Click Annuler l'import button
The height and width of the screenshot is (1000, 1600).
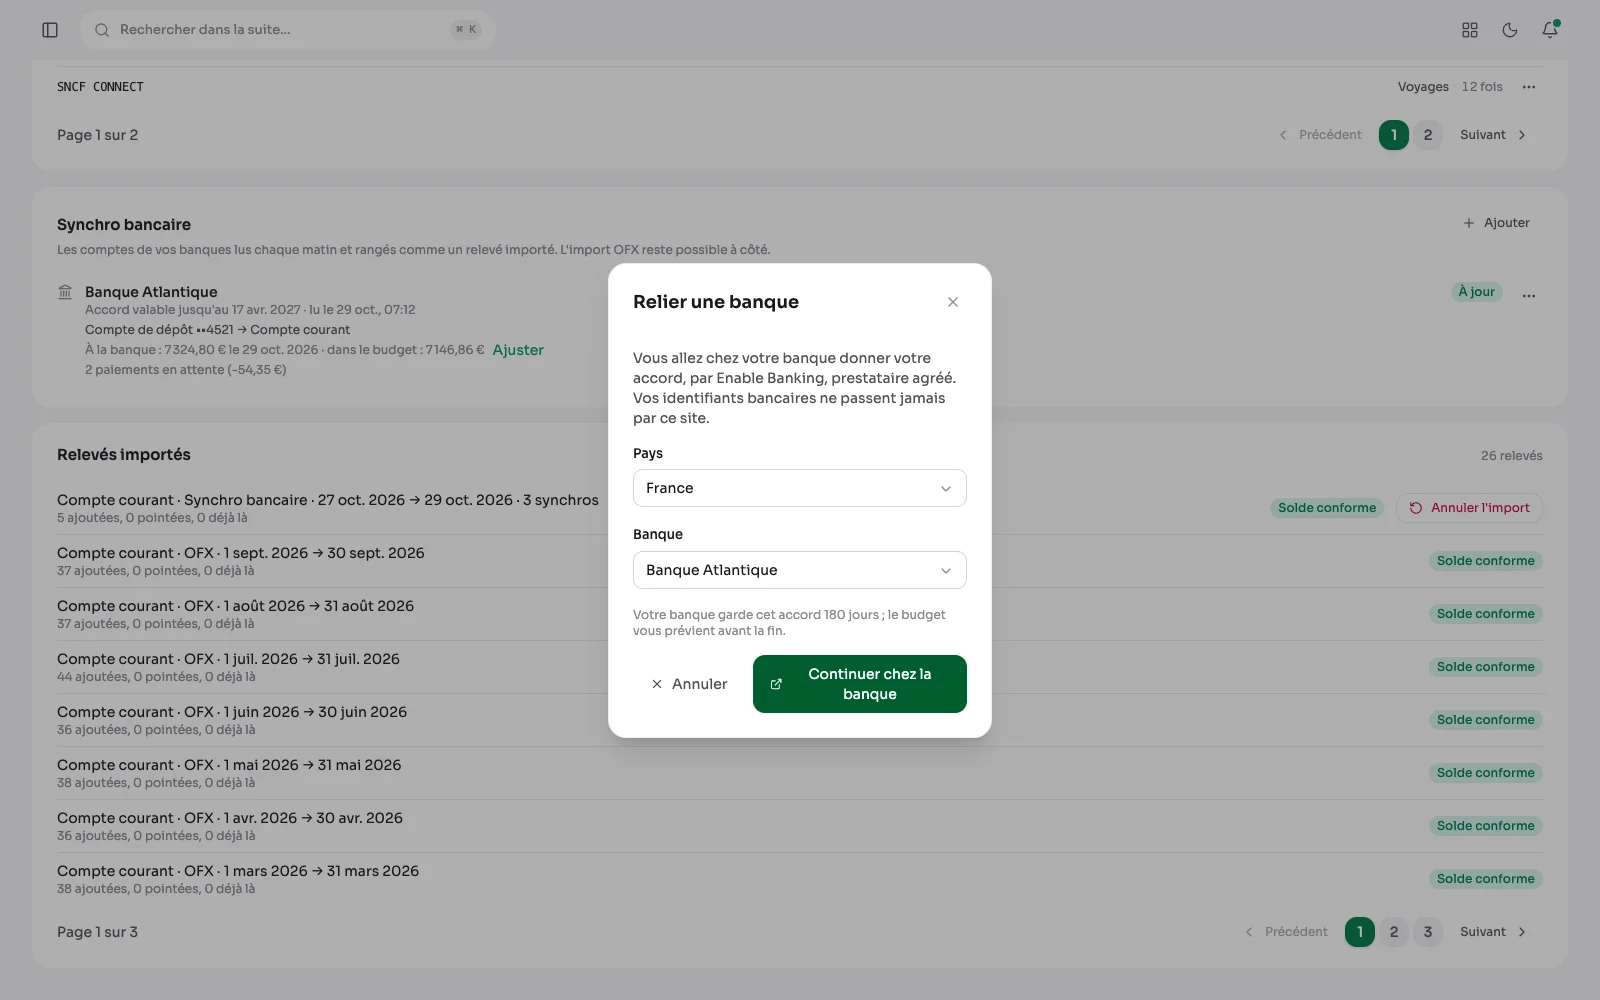click(1470, 508)
